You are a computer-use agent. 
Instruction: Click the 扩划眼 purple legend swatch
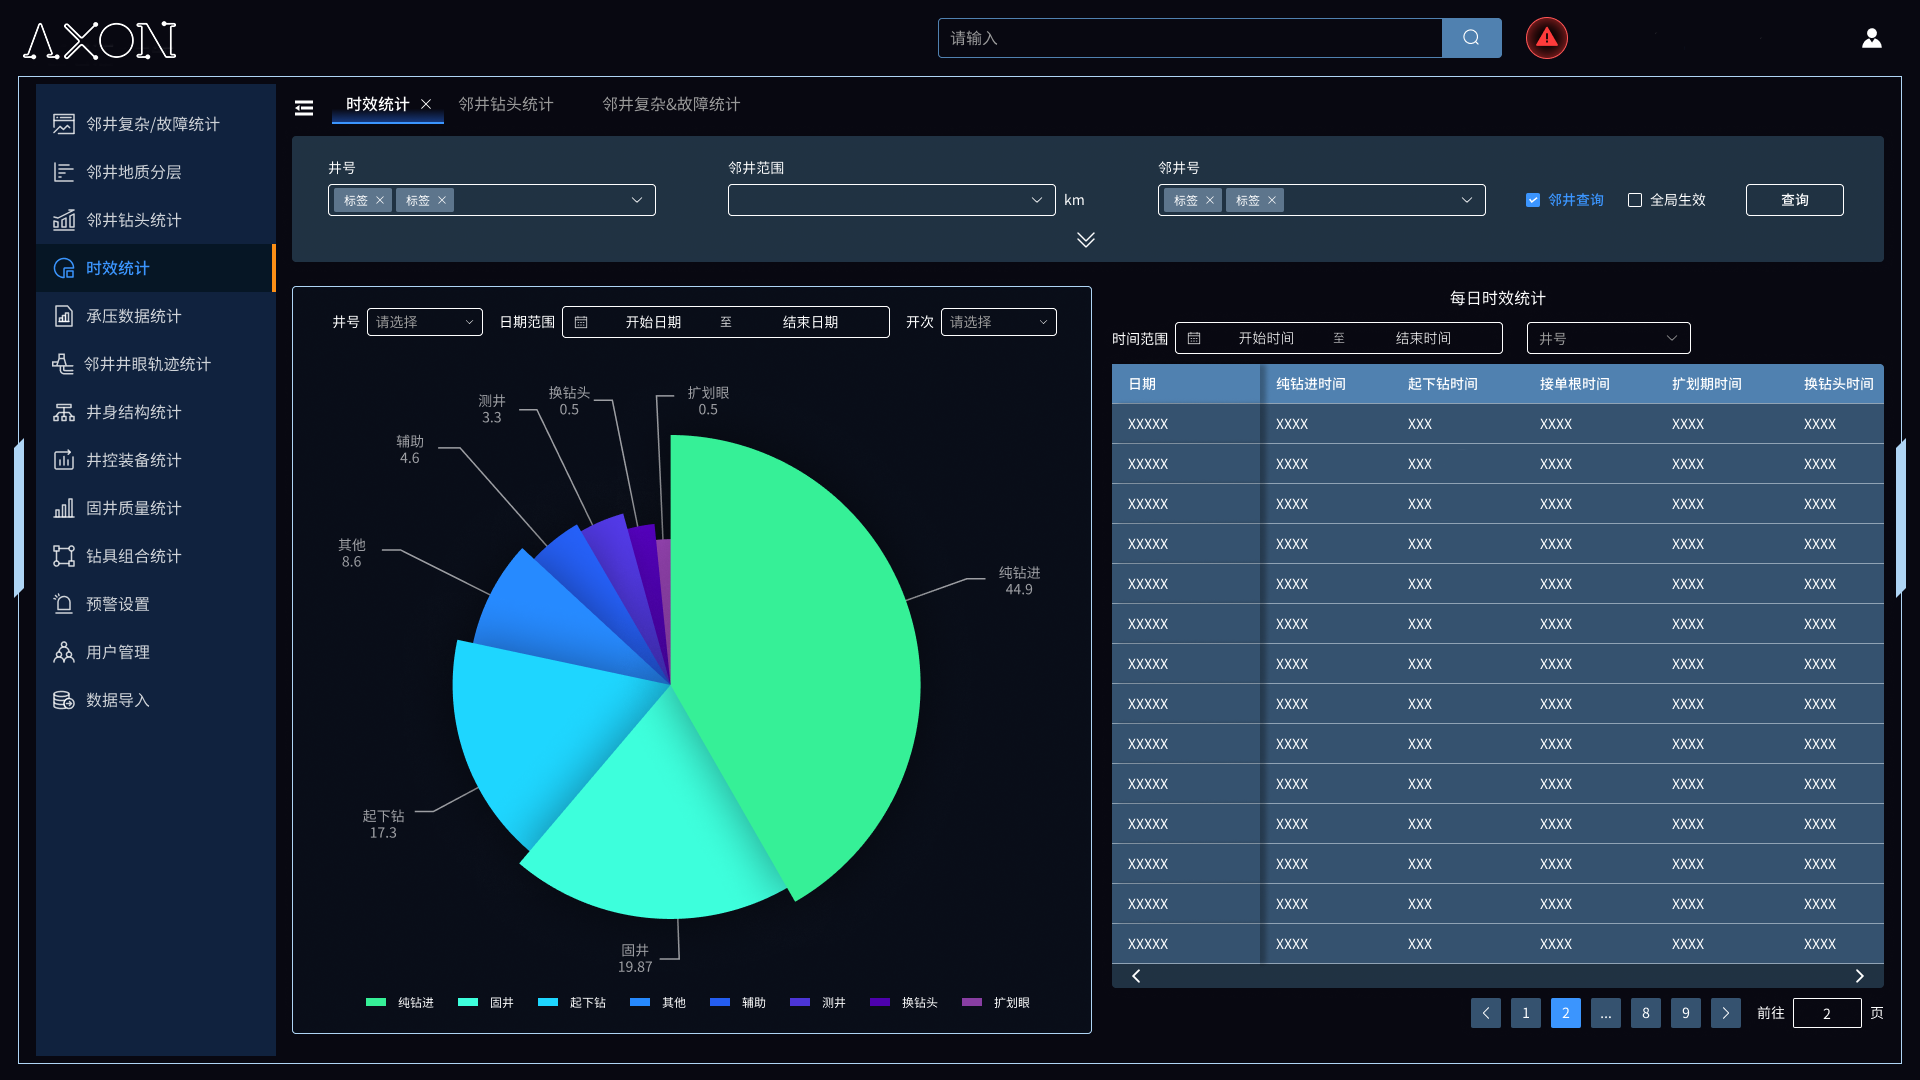click(x=972, y=1002)
